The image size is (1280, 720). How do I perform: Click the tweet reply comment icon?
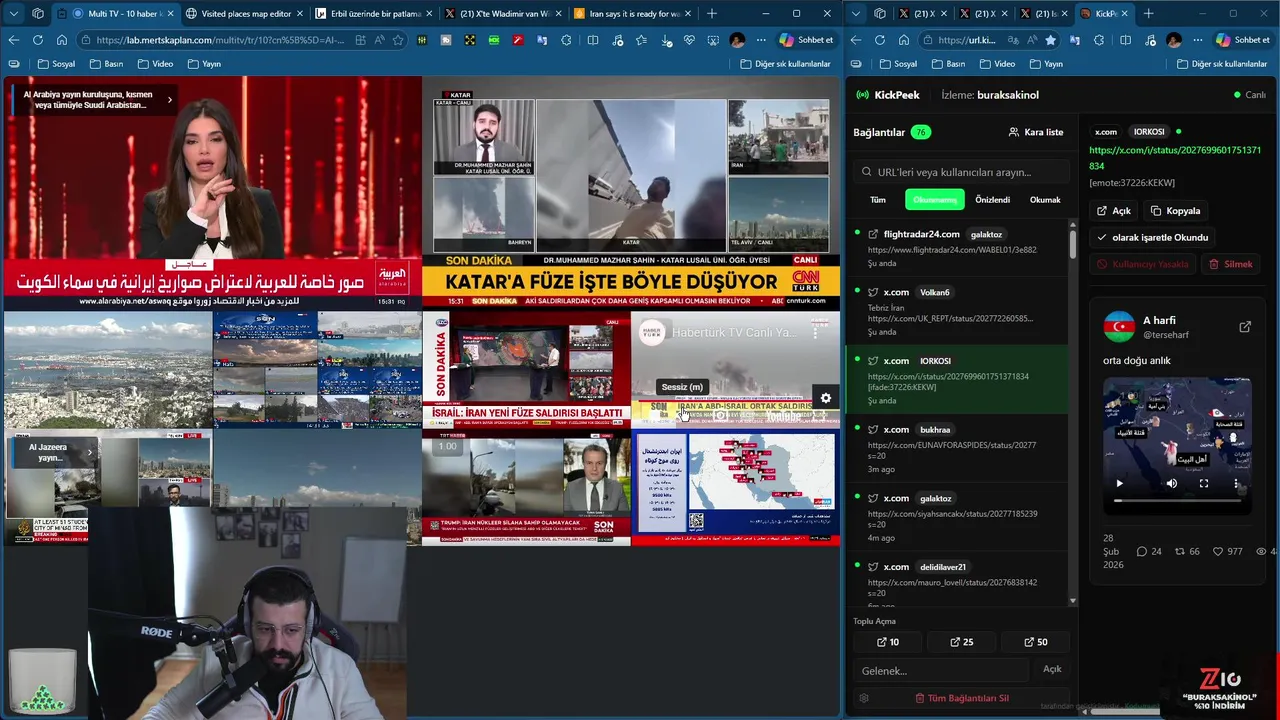(x=1142, y=552)
